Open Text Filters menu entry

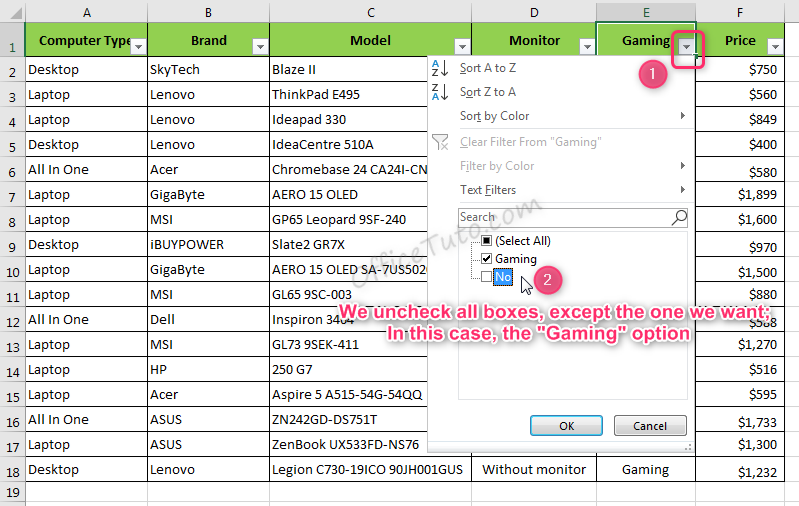click(x=562, y=190)
